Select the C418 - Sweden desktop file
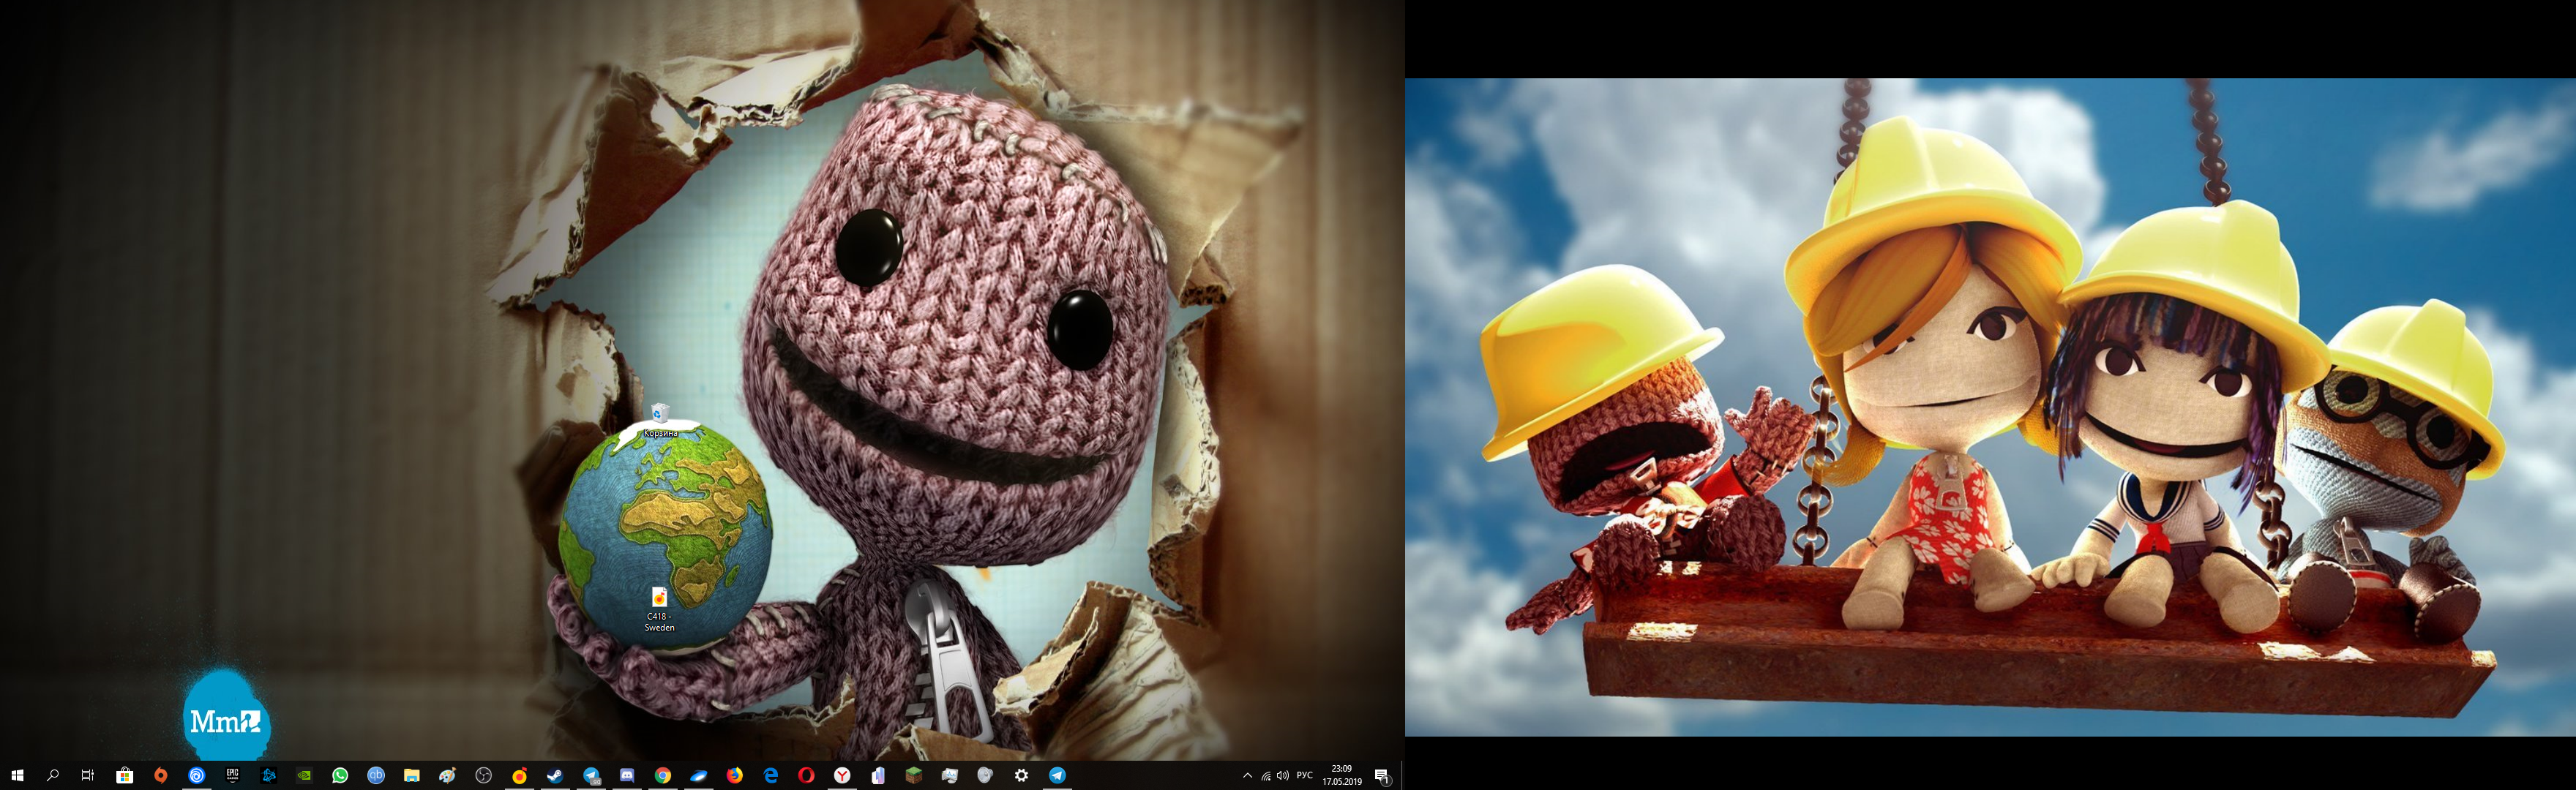The height and width of the screenshot is (790, 2576). tap(660, 609)
